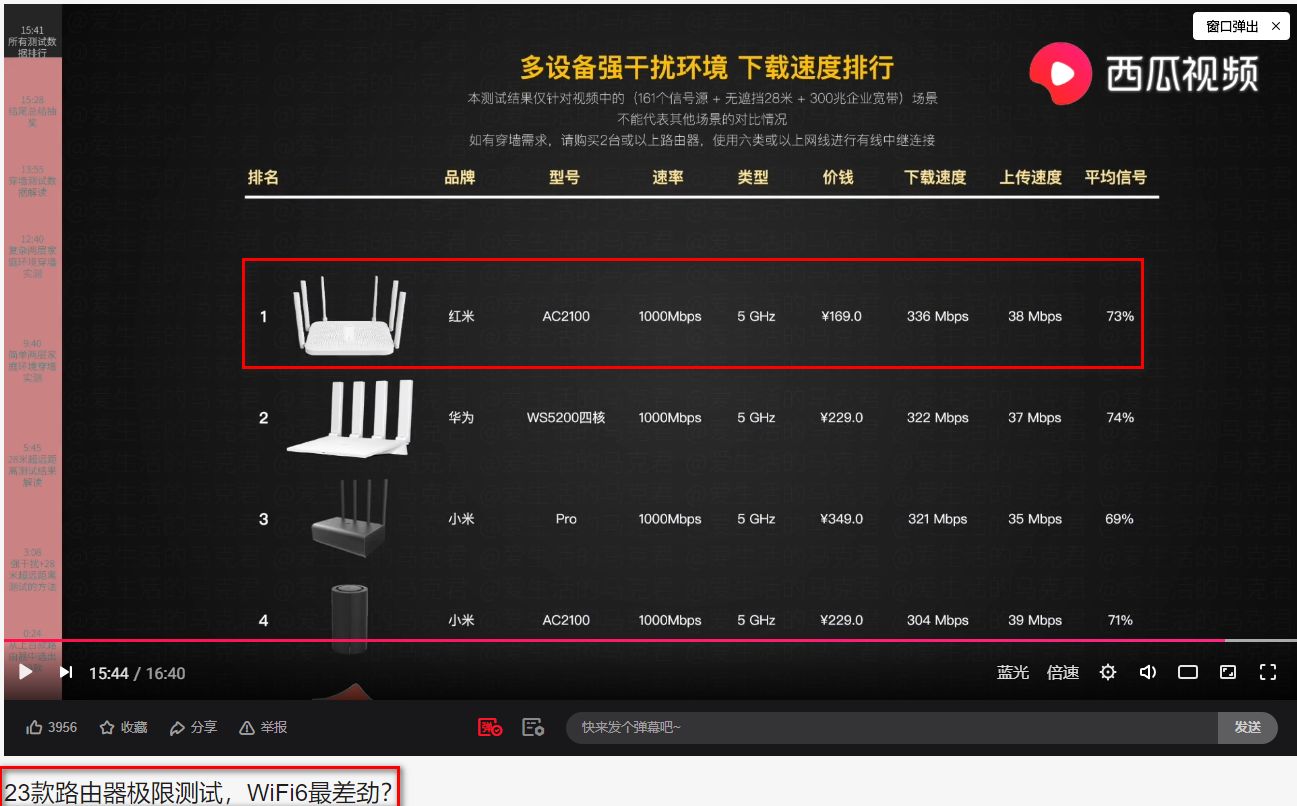
Task: Switch to theater wide-screen mode
Action: pos(1188,672)
